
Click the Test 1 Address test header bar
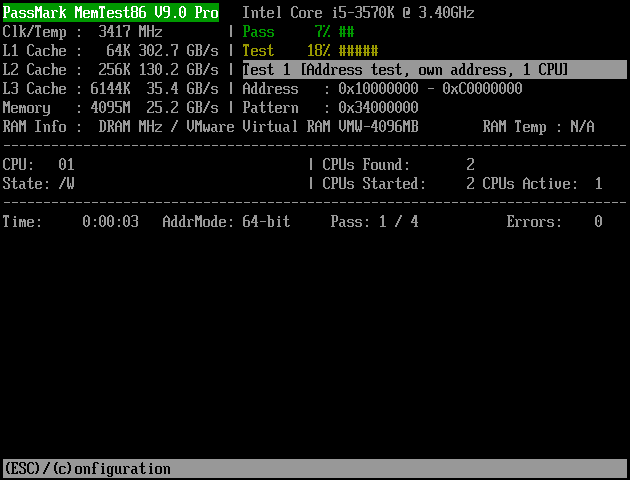click(x=434, y=69)
